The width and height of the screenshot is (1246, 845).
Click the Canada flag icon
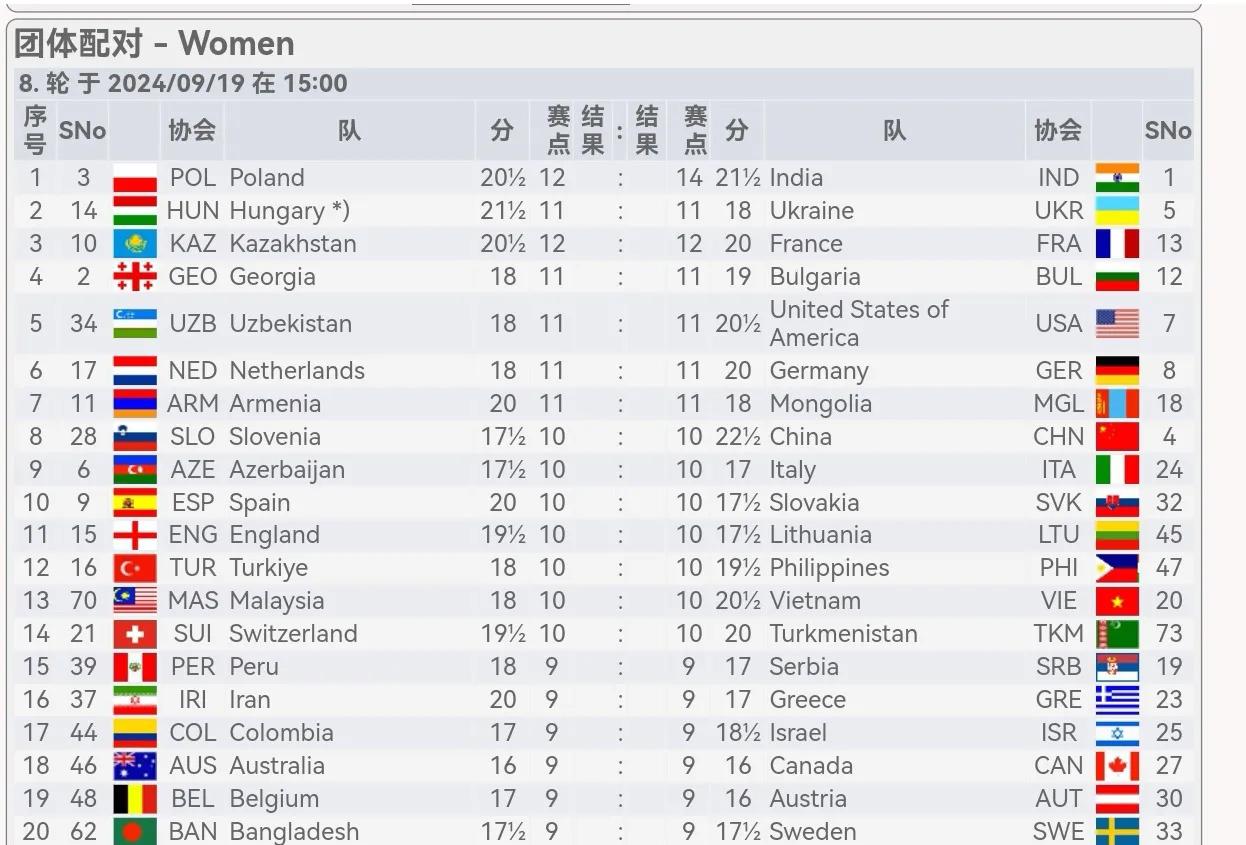coord(1117,766)
